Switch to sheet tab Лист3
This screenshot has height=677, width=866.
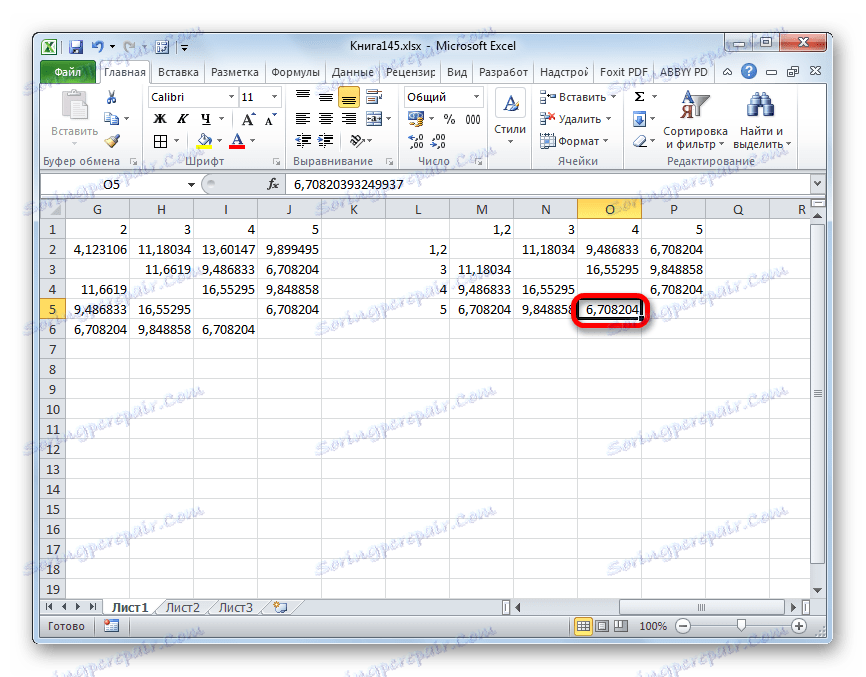[x=235, y=607]
